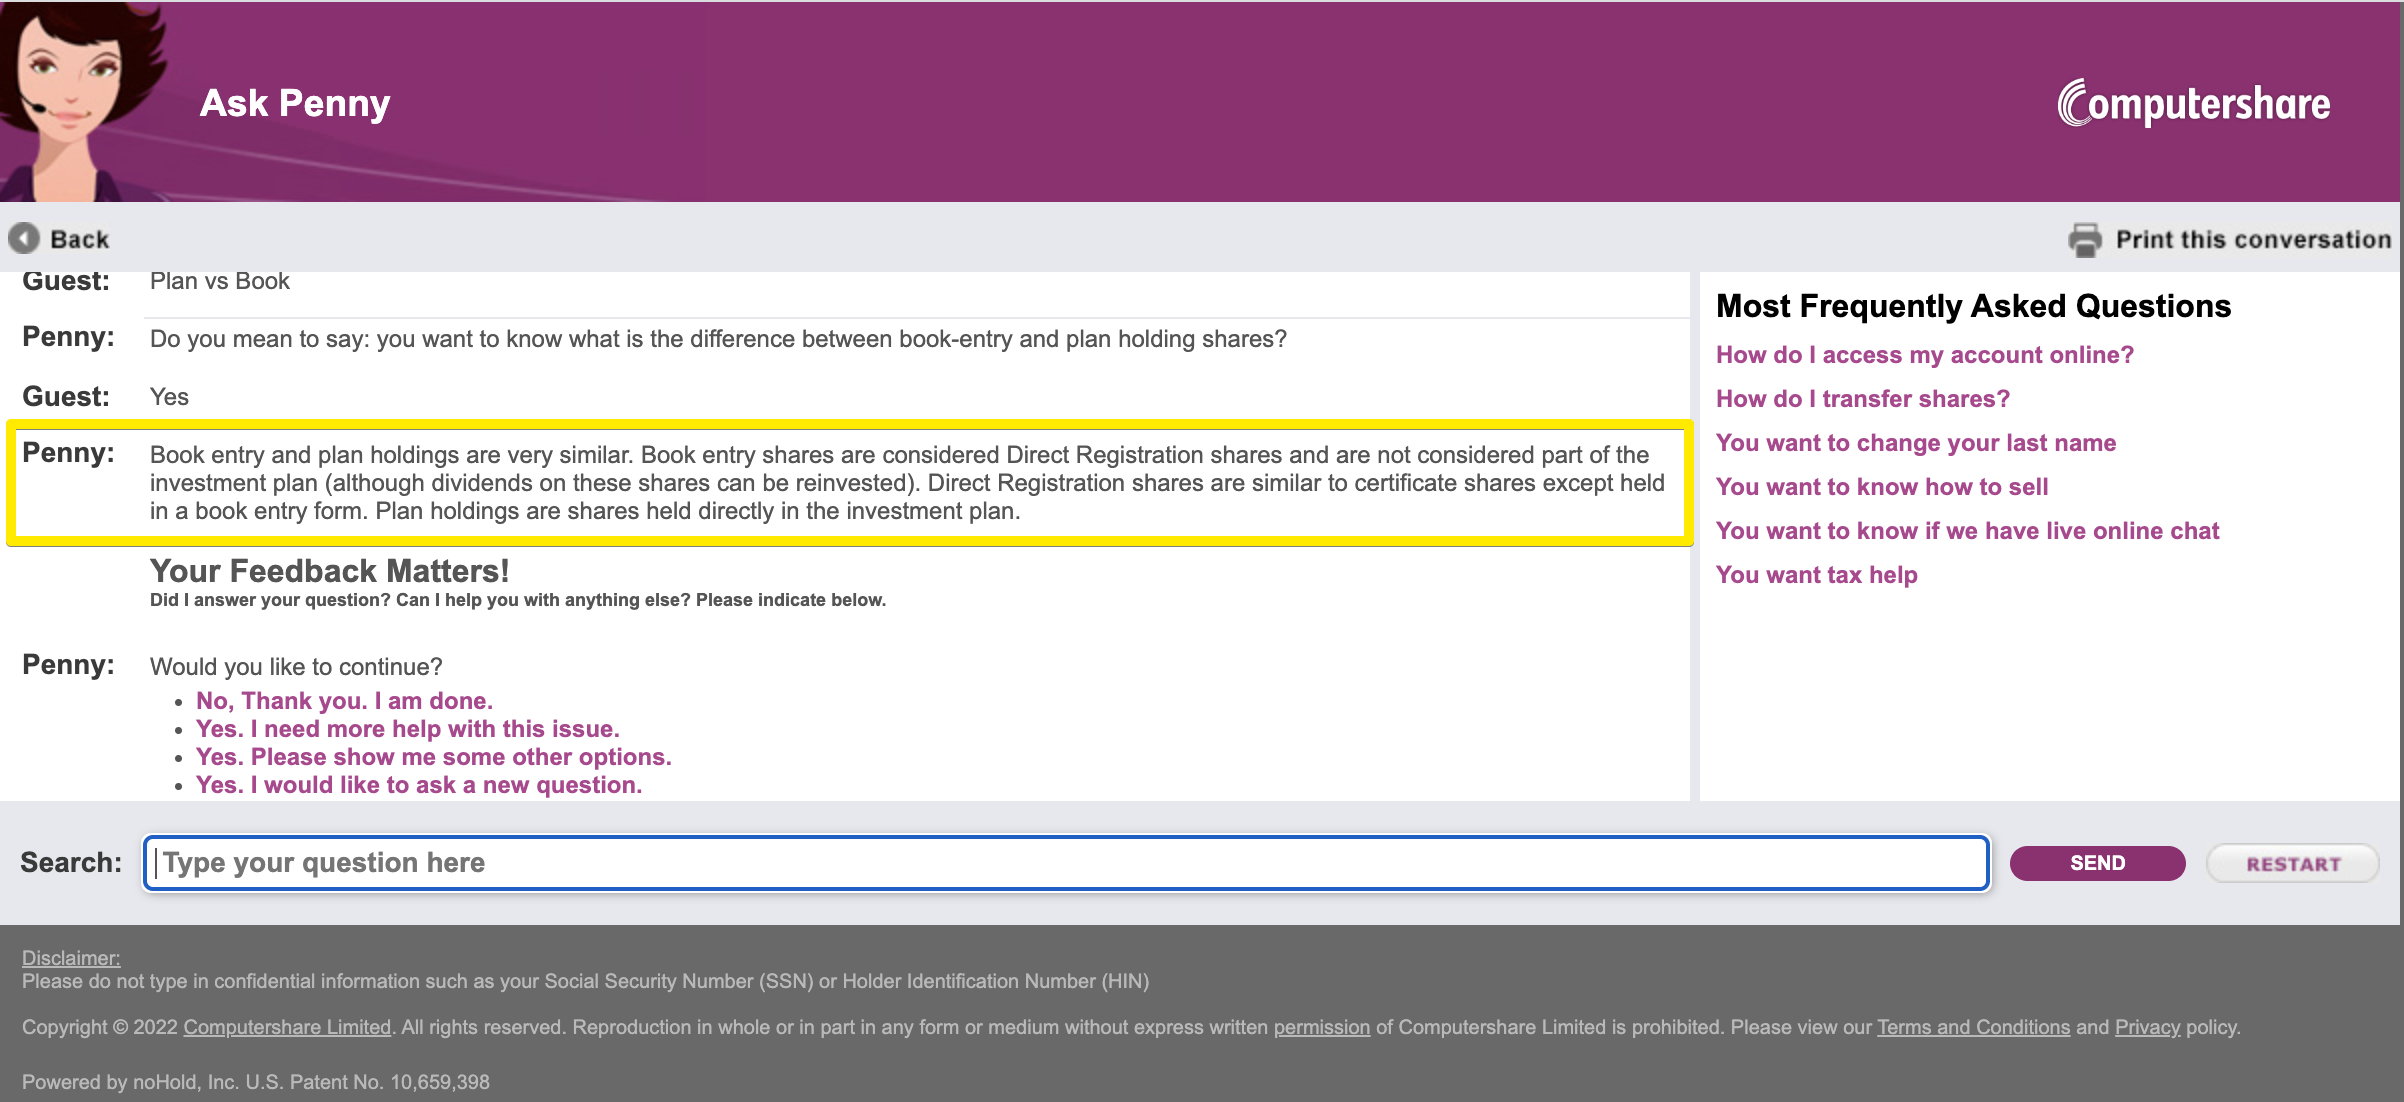2404x1102 pixels.
Task: Open 'How do I transfer shares?' FAQ
Action: 1862,399
